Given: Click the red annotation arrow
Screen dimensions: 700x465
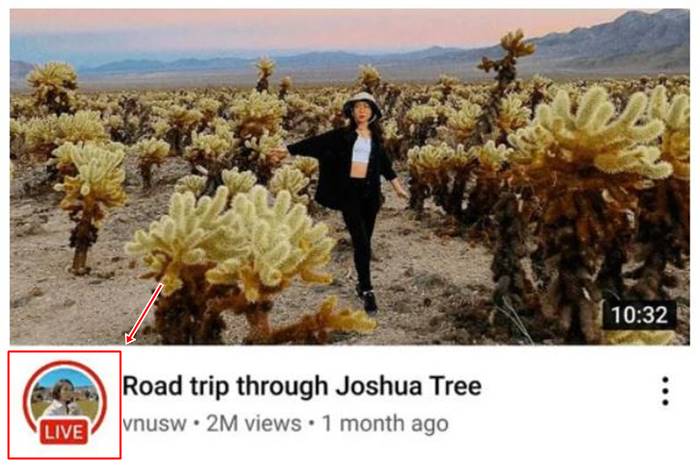Looking at the screenshot, I should pyautogui.click(x=144, y=313).
